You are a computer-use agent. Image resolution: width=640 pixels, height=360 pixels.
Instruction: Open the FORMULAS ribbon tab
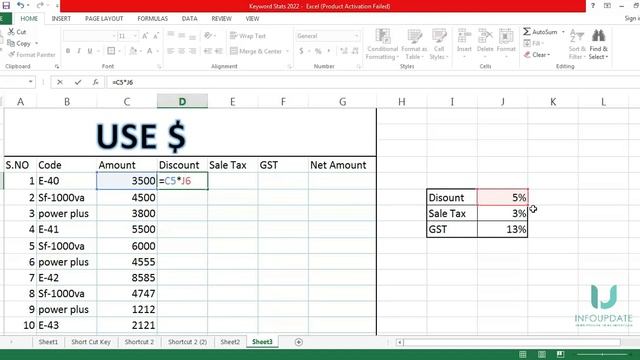tap(153, 19)
